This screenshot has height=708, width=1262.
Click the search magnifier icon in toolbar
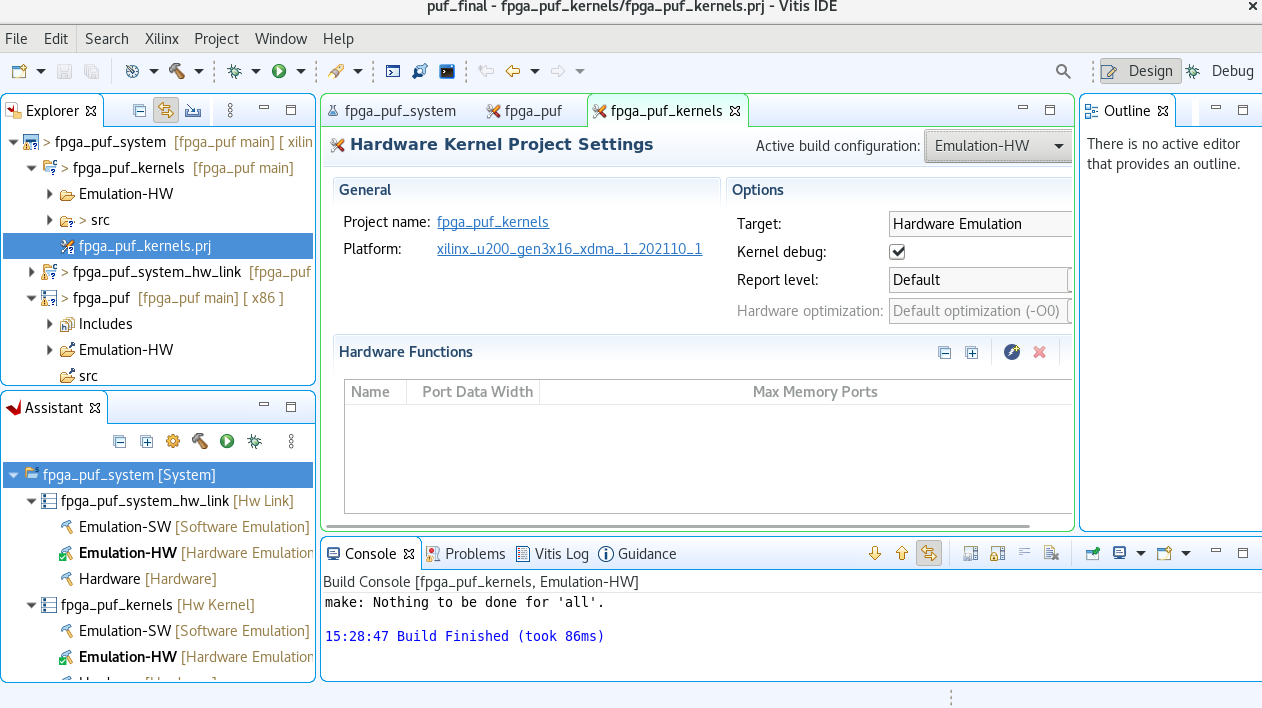coord(1063,71)
